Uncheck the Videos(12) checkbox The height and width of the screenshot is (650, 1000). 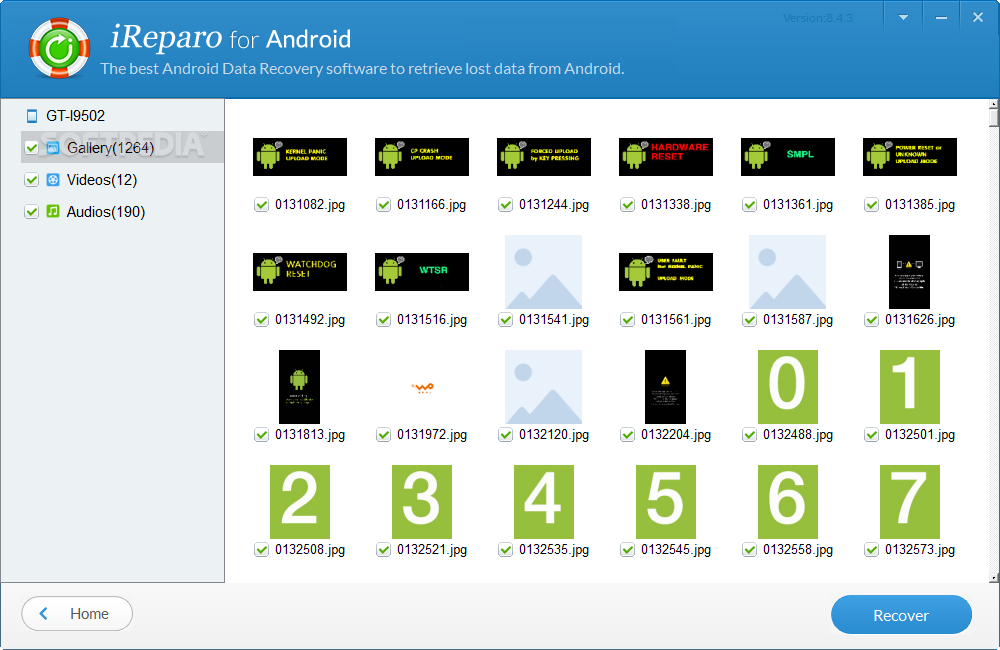coord(31,180)
